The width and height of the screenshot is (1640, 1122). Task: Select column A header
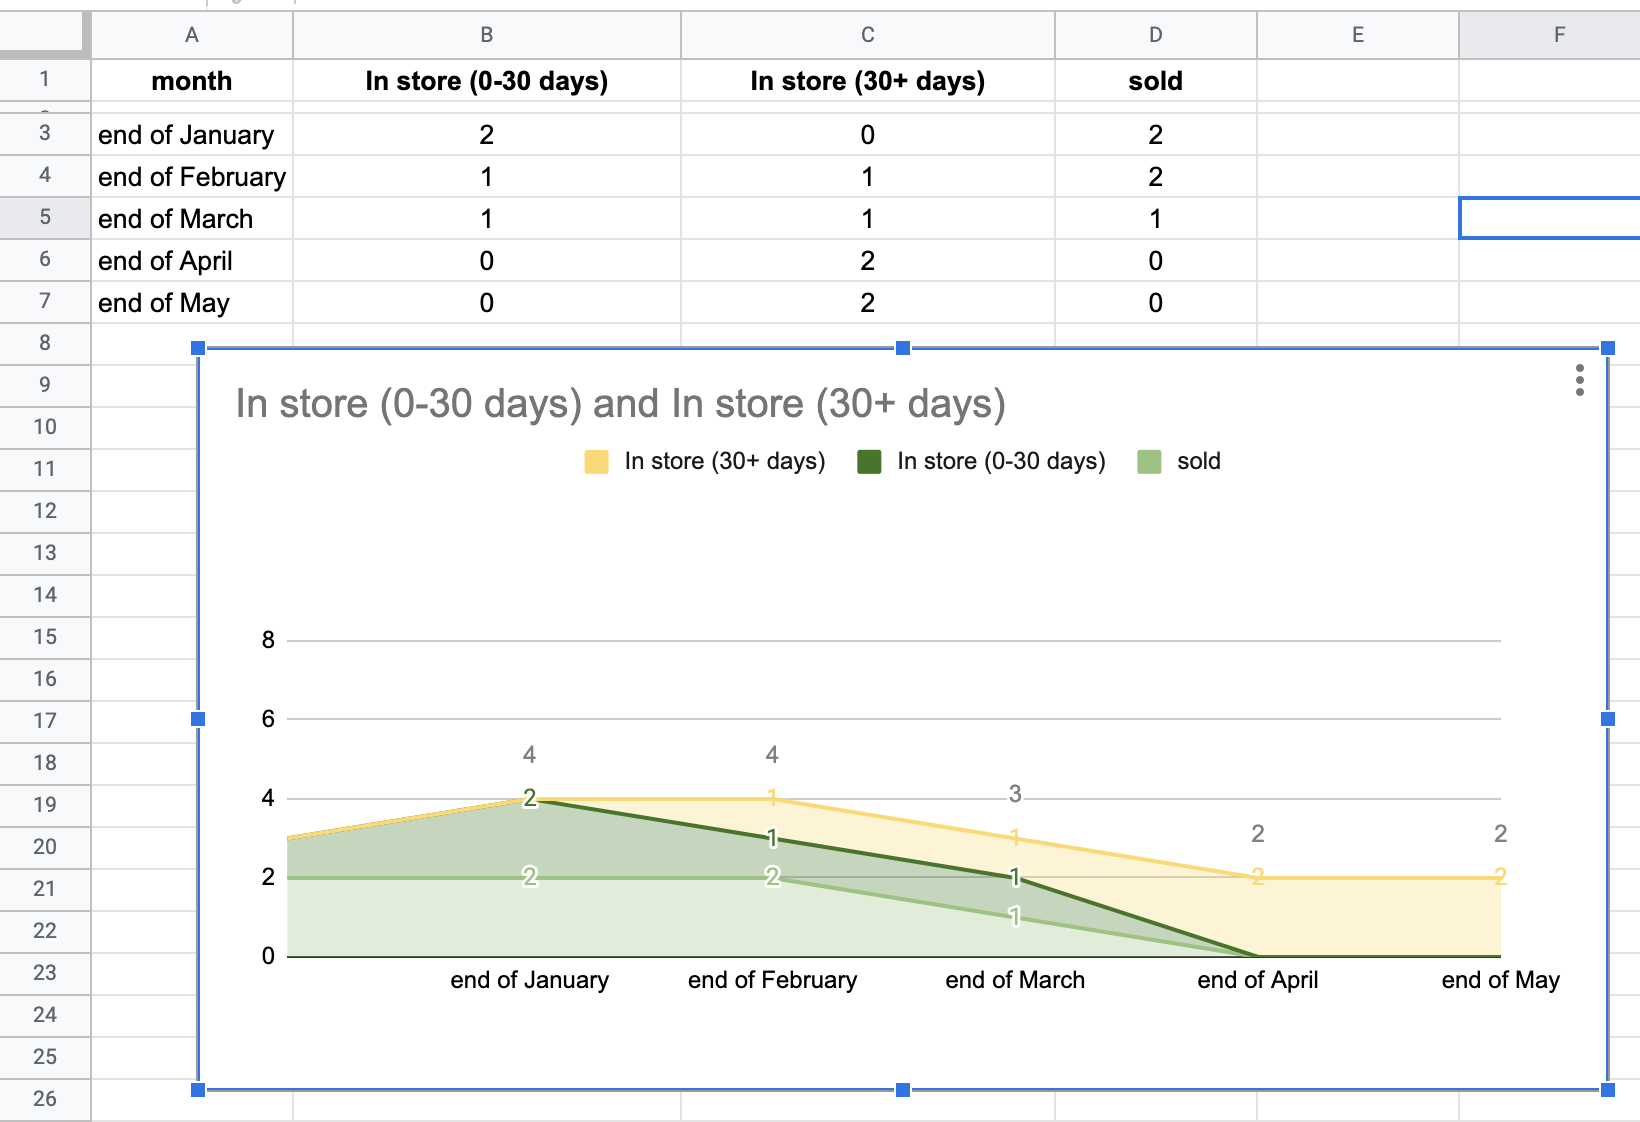[192, 35]
